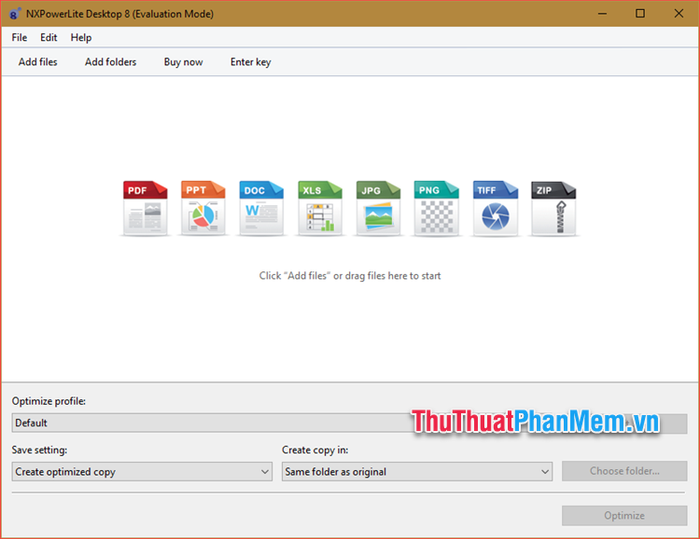700x539 pixels.
Task: Click the XLS spreadsheet file icon
Action: click(x=319, y=208)
